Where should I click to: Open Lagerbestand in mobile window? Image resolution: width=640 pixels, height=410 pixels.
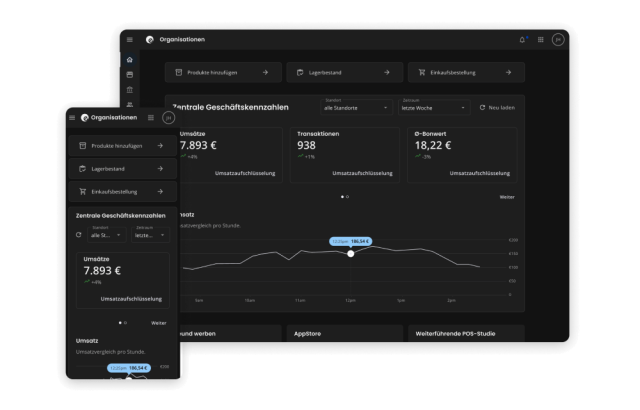point(122,169)
